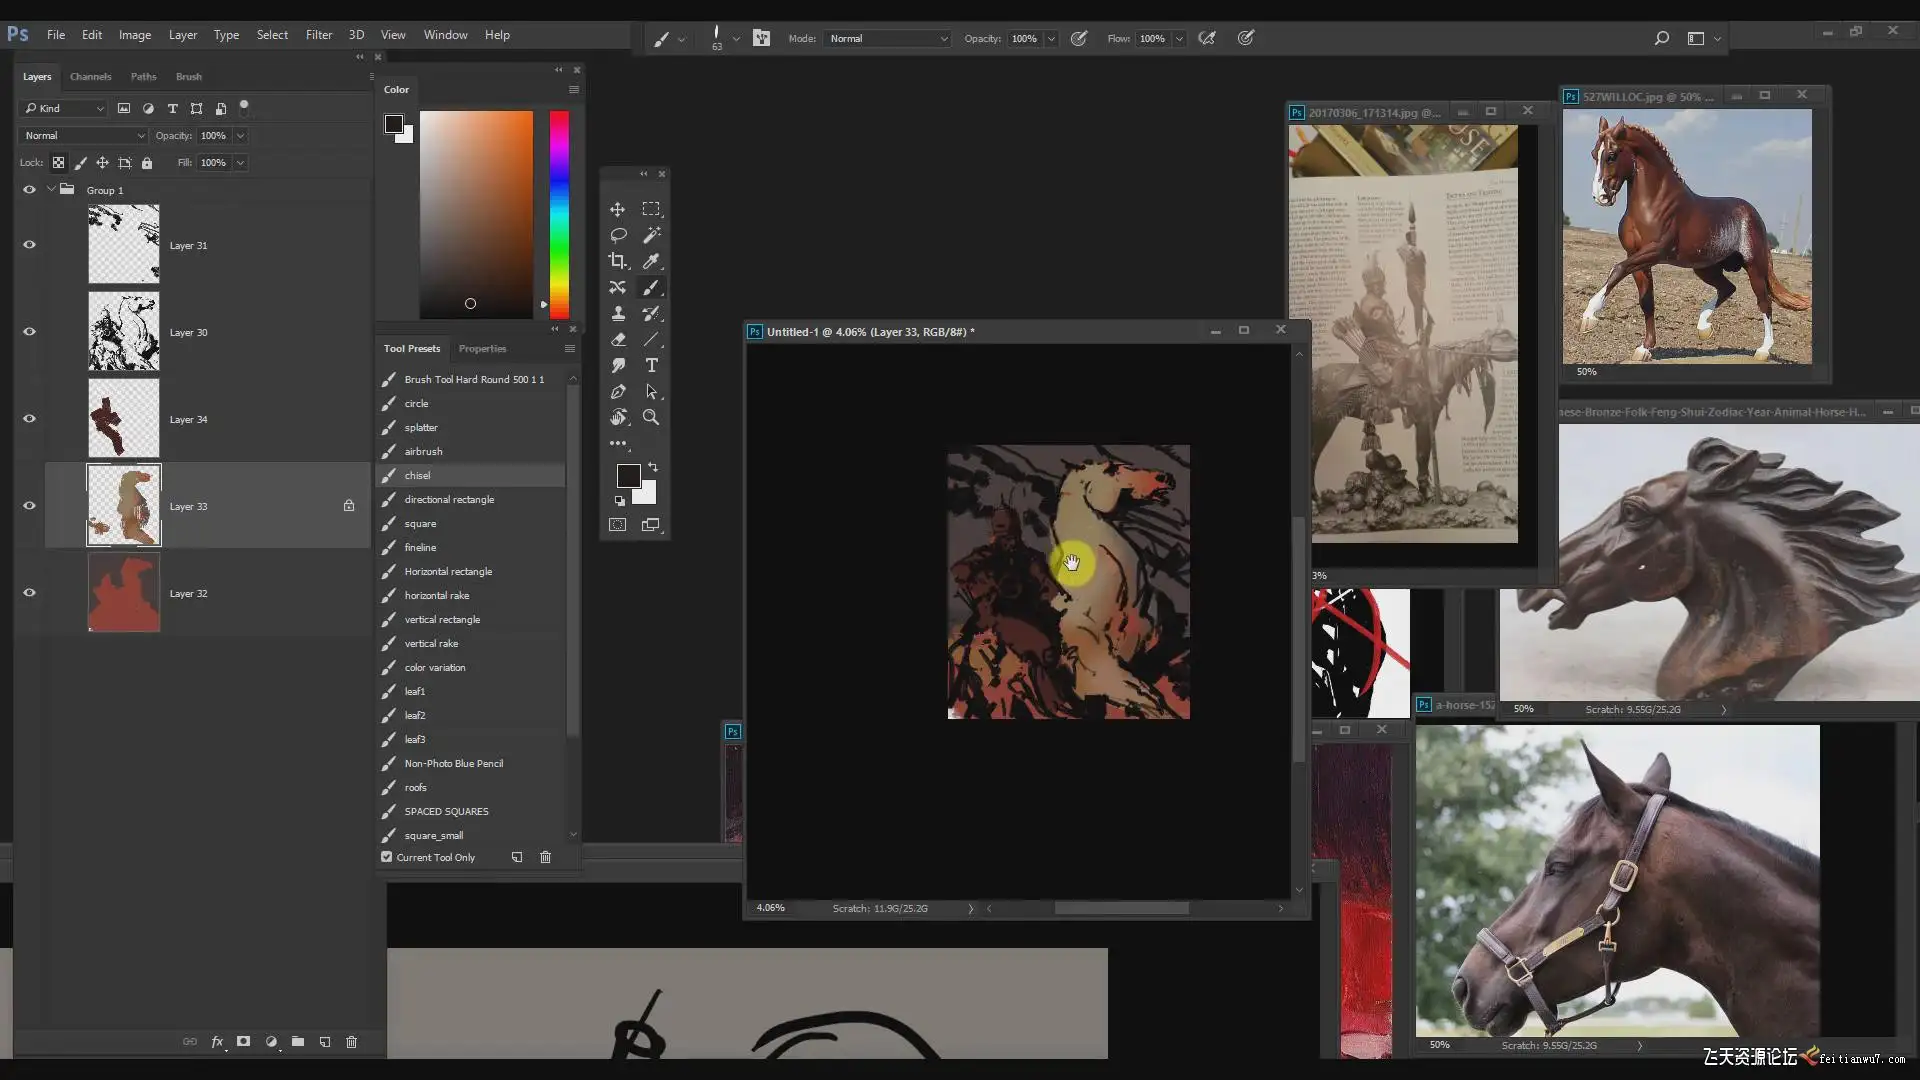Select the Move tool
The height and width of the screenshot is (1080, 1920).
tap(617, 209)
